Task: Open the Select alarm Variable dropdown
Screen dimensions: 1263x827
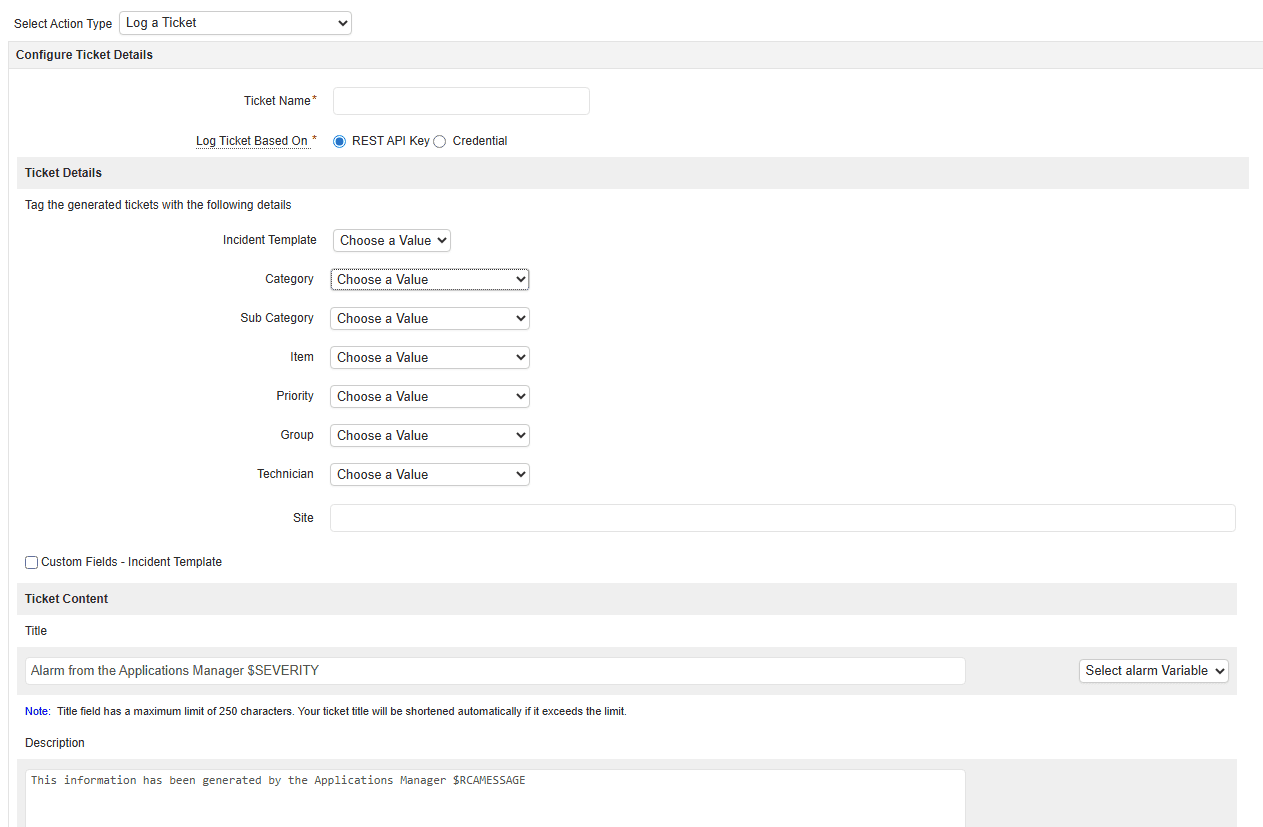Action: pyautogui.click(x=1153, y=670)
